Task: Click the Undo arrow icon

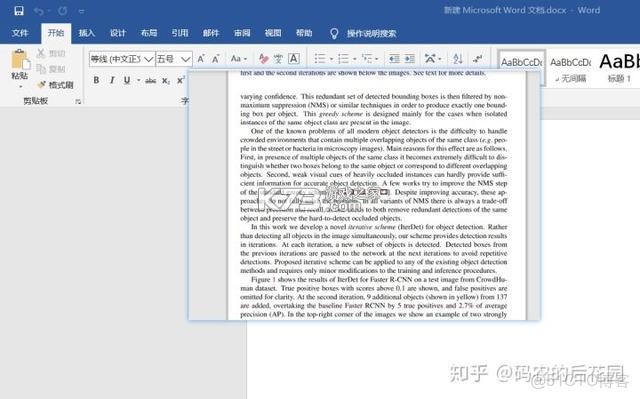Action: point(39,11)
